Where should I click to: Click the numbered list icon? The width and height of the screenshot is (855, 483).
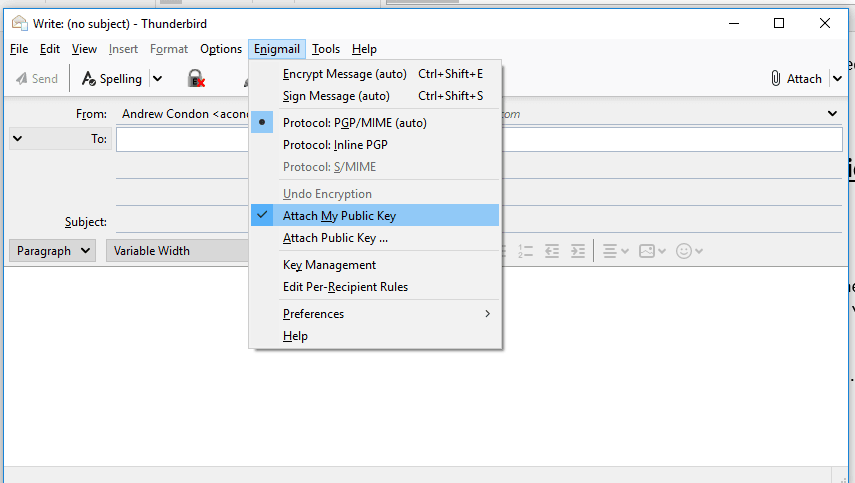tap(525, 251)
